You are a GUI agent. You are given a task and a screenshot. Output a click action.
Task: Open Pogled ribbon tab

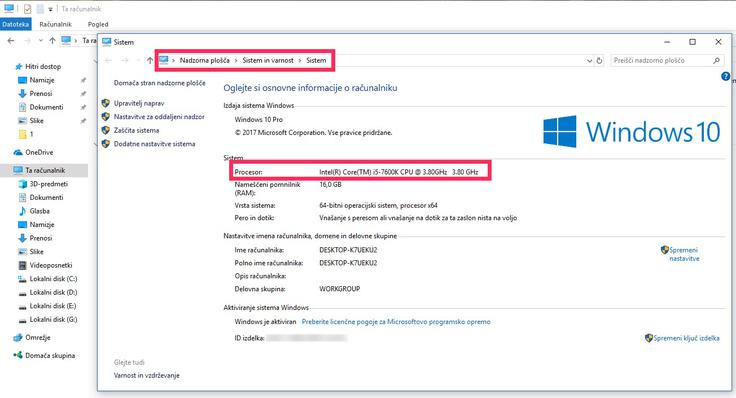tap(98, 24)
